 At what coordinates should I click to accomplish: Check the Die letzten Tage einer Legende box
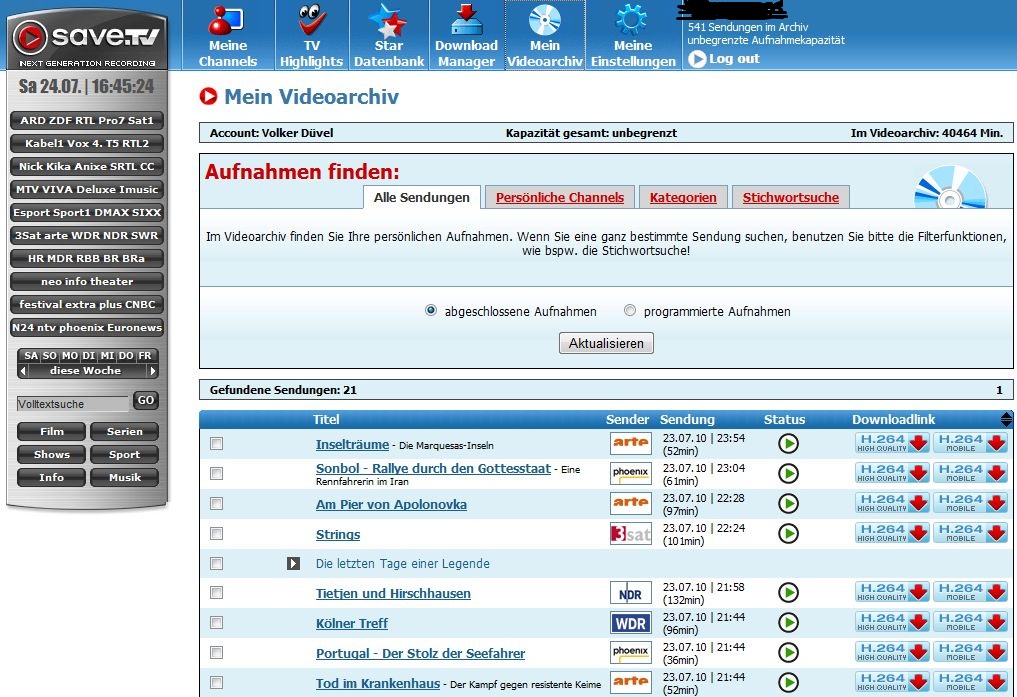217,563
